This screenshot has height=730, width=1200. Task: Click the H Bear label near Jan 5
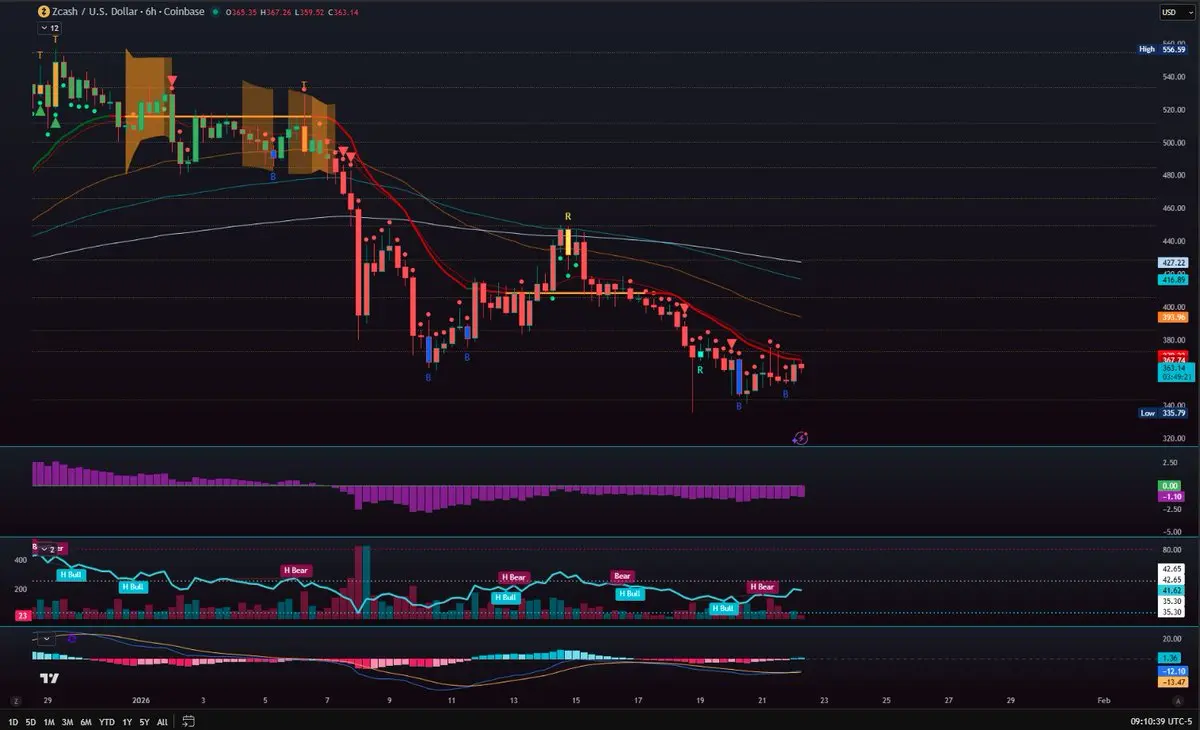(x=296, y=570)
